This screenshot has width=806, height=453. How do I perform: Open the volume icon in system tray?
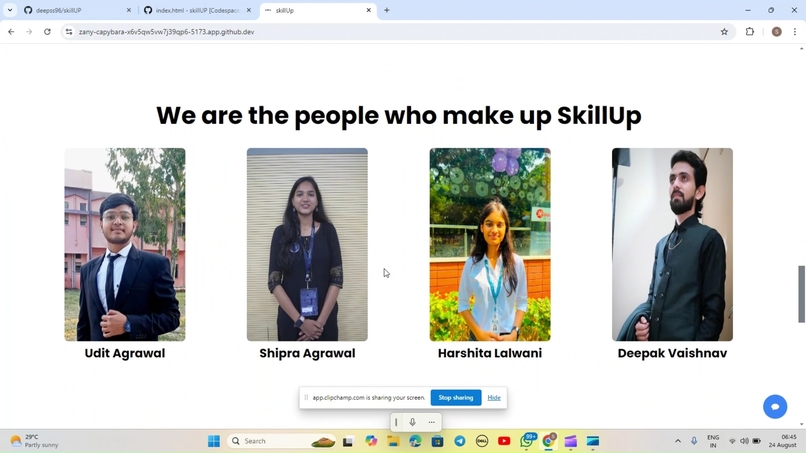click(744, 441)
